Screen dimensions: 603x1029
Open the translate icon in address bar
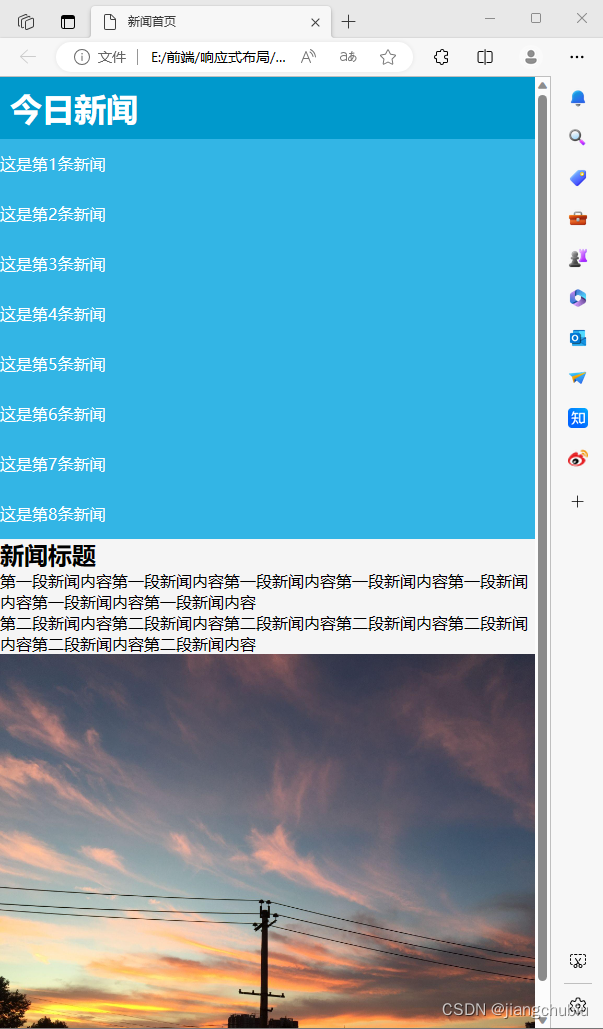(x=348, y=57)
